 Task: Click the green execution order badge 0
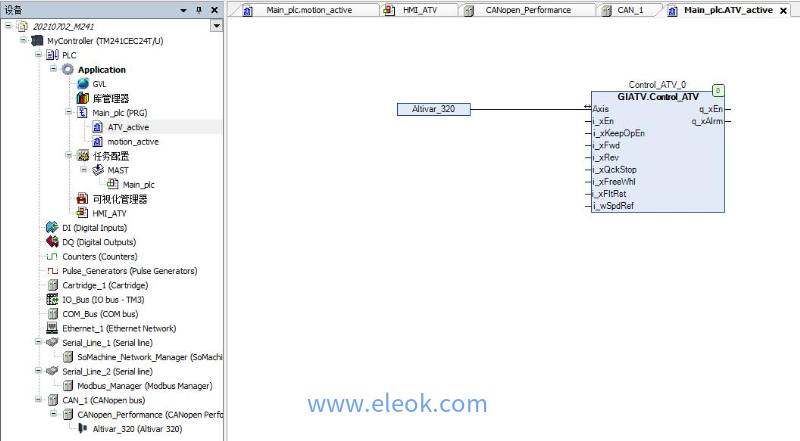click(718, 91)
